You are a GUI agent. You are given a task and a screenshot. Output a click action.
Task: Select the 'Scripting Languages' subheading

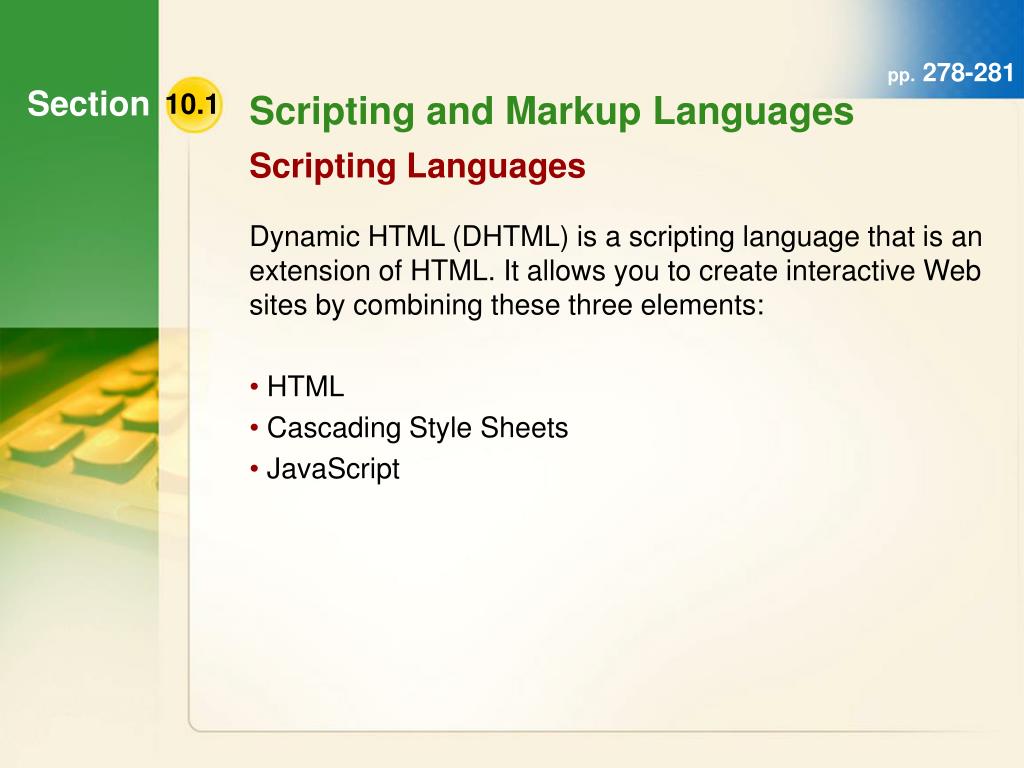point(417,165)
